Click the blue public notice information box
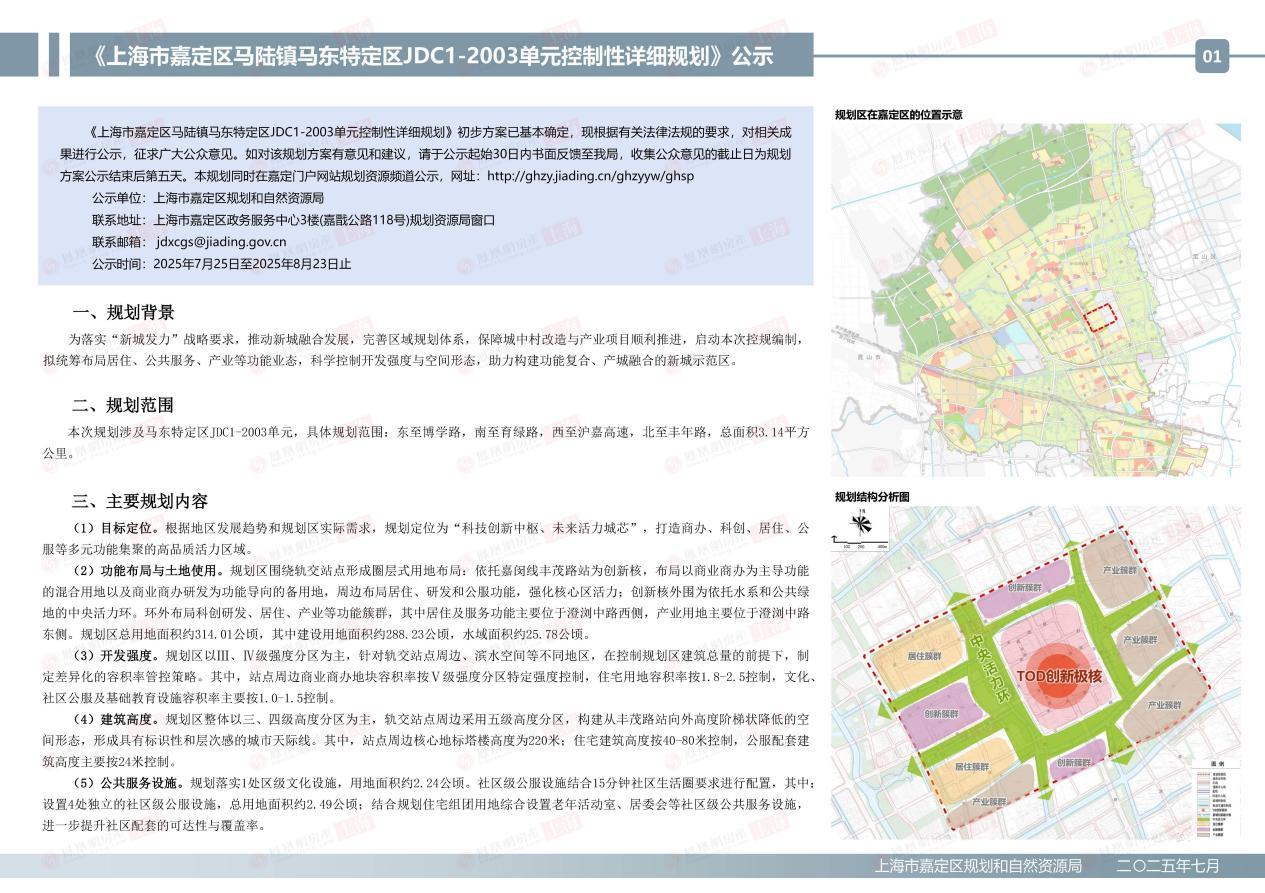The height and width of the screenshot is (893, 1265). tap(425, 197)
